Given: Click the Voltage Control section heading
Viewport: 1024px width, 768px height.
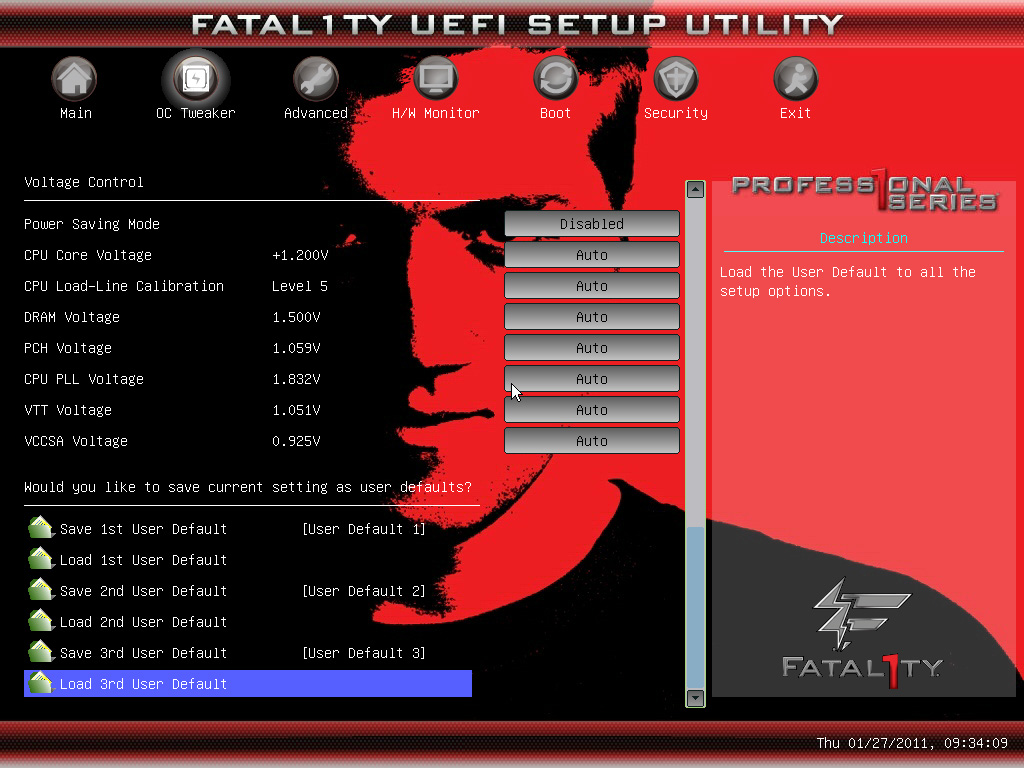Looking at the screenshot, I should (84, 182).
